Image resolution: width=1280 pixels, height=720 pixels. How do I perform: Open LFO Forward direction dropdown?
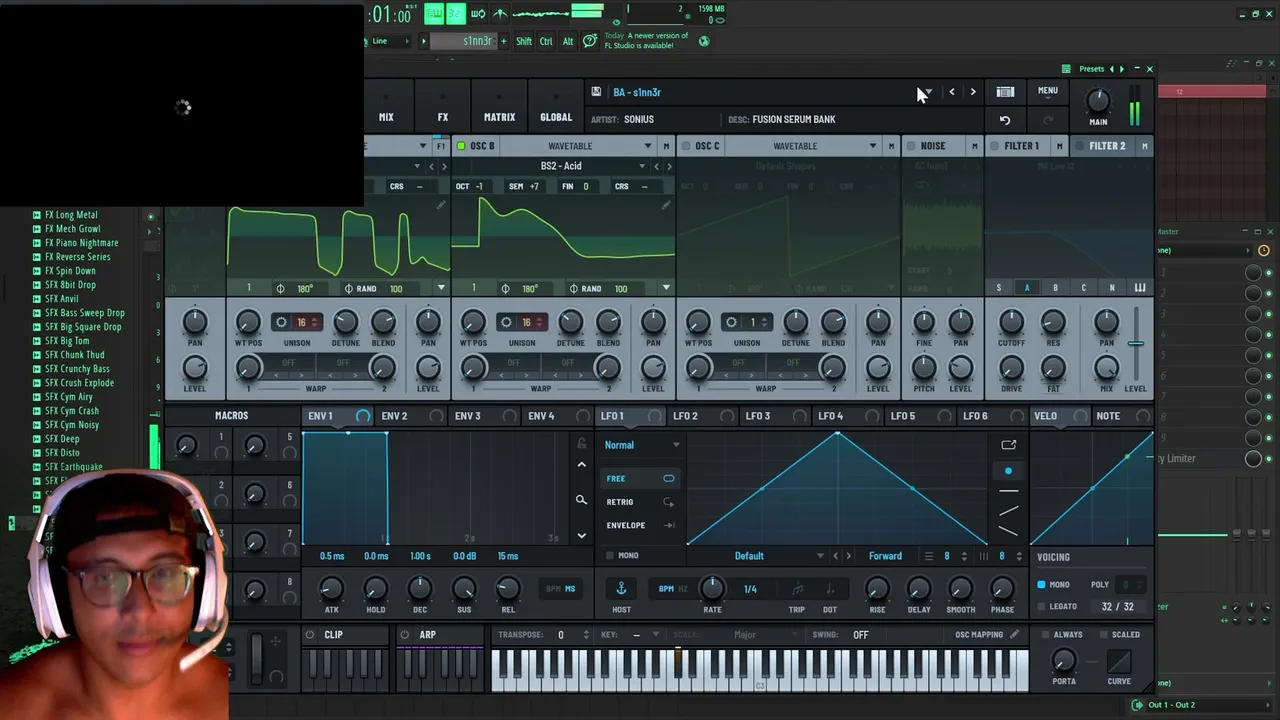click(x=885, y=556)
